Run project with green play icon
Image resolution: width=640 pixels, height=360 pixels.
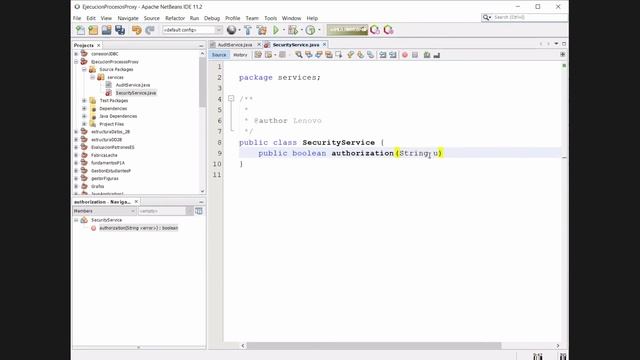pyautogui.click(x=276, y=30)
